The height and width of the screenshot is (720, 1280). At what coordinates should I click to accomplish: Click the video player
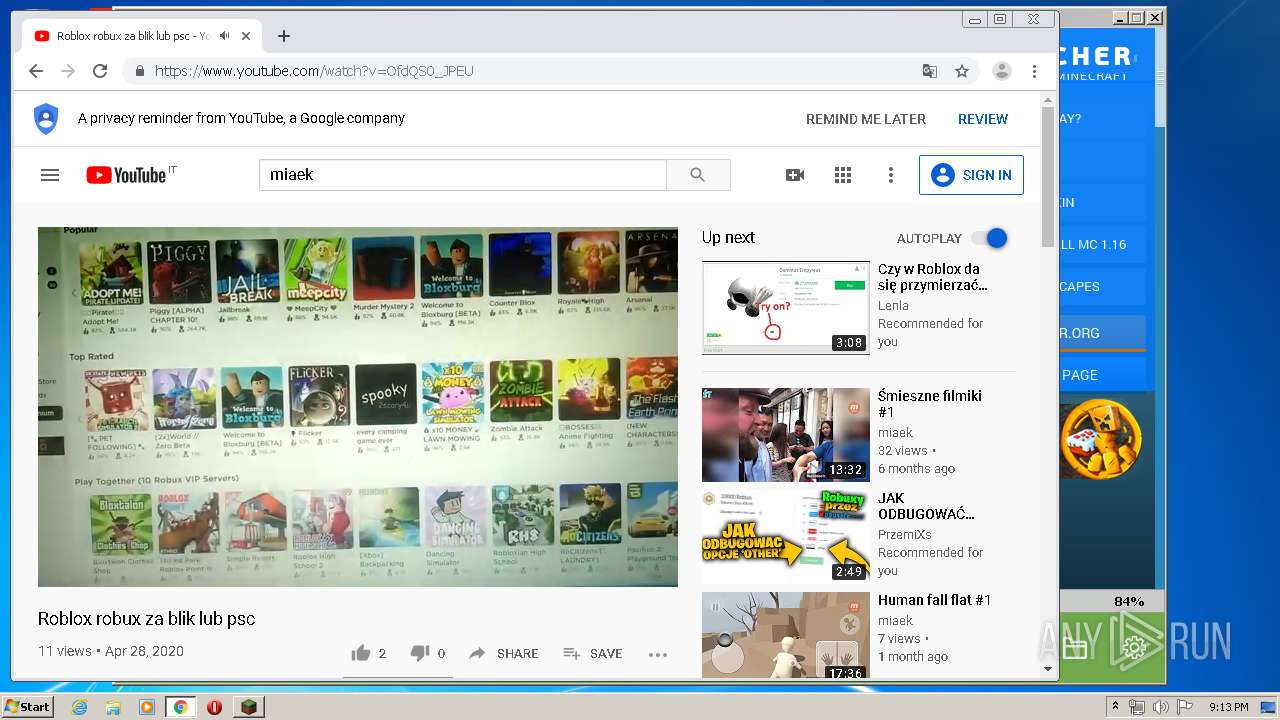point(358,406)
